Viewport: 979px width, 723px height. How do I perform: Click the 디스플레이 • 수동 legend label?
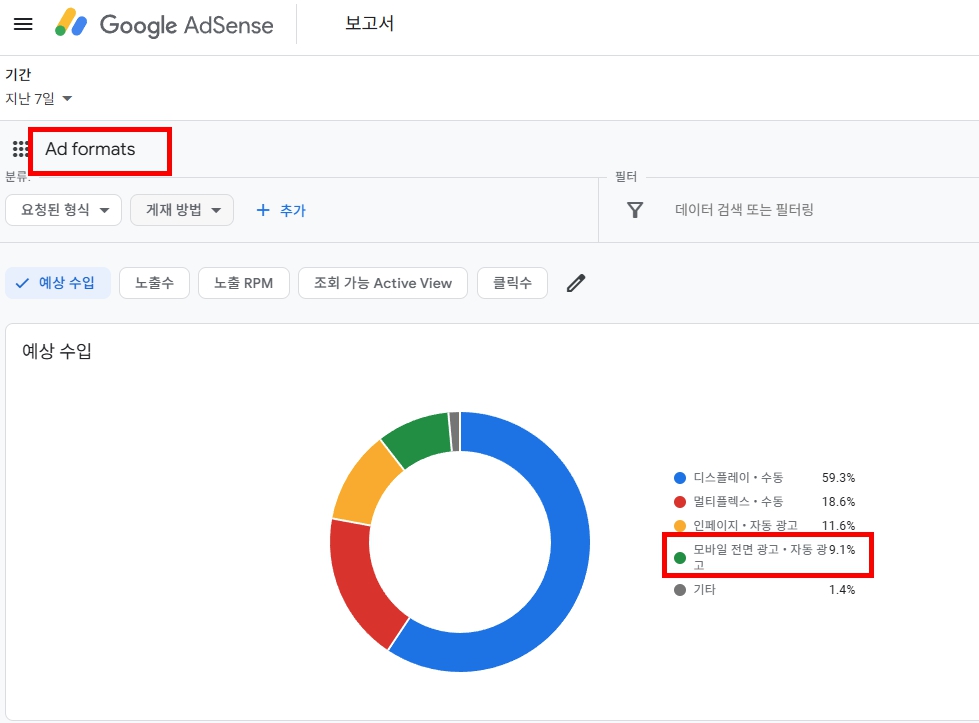point(738,478)
